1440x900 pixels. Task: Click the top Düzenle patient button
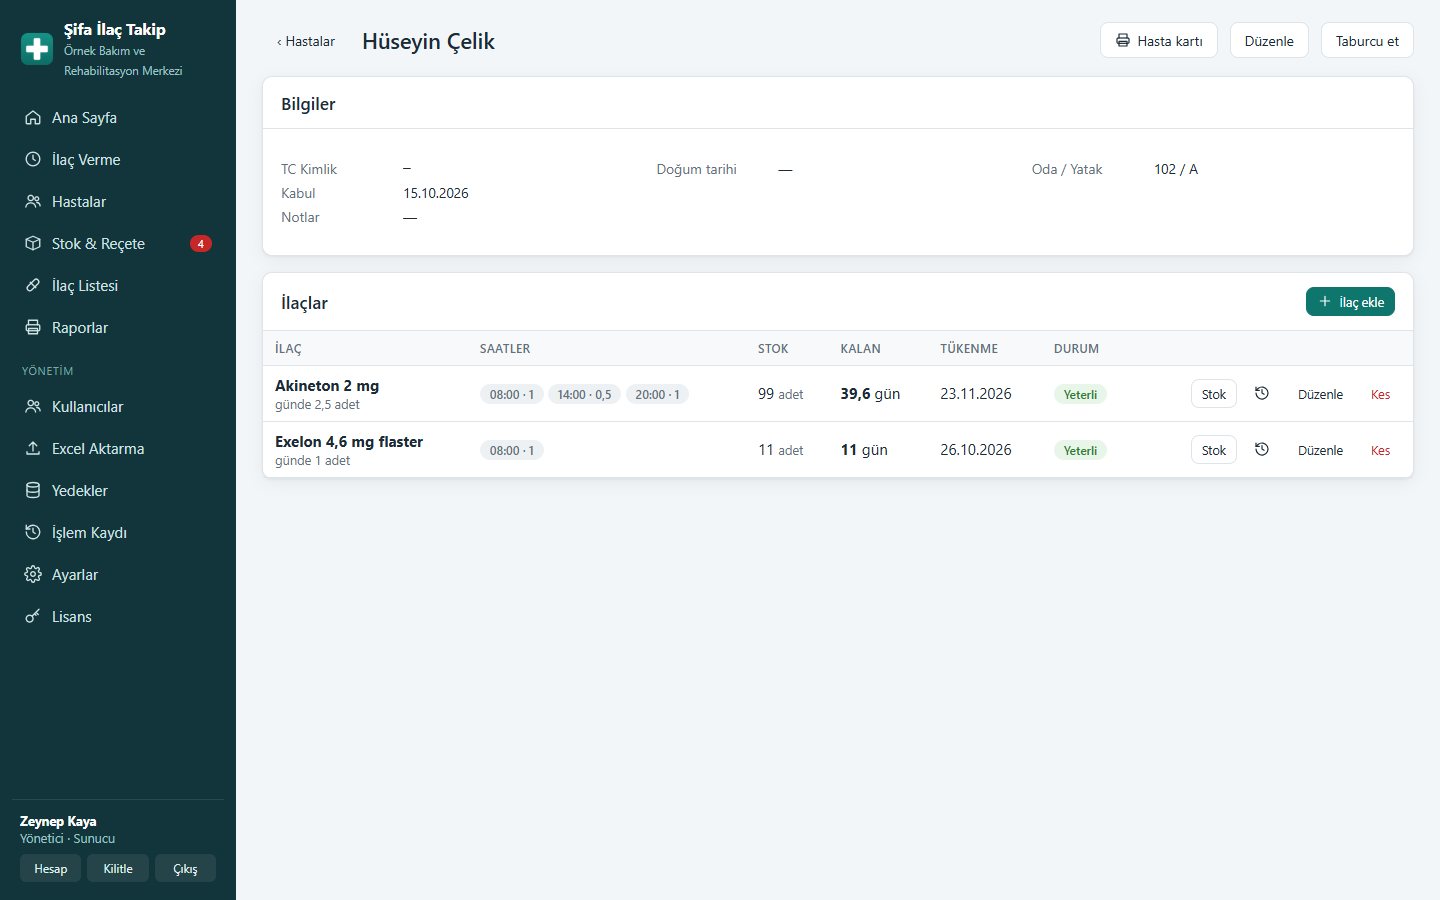click(x=1269, y=41)
